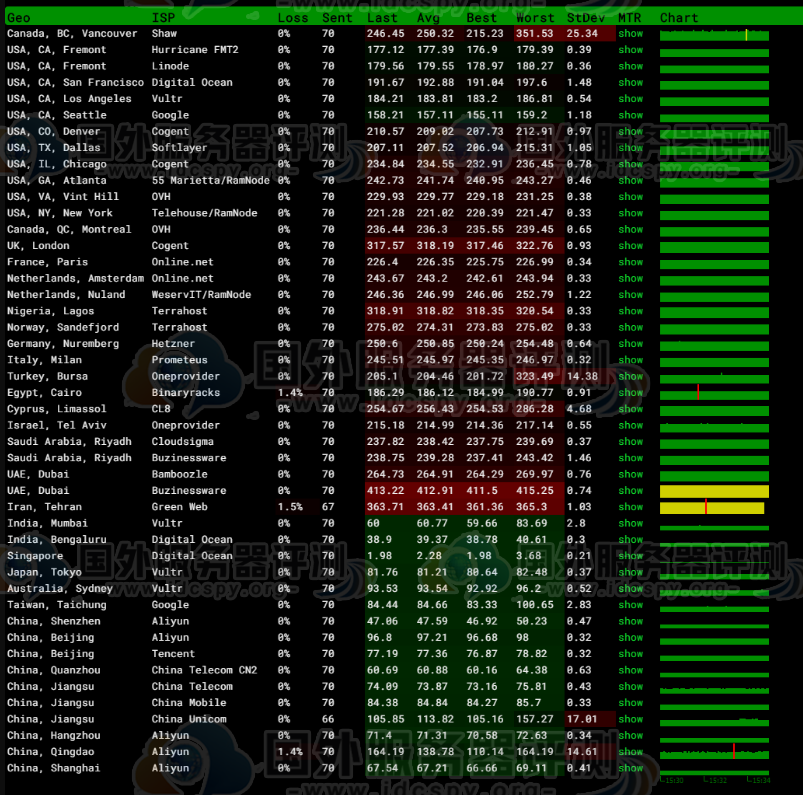Click 'show' for Taiwan Taichung Google row
The image size is (803, 795).
pyautogui.click(x=630, y=605)
